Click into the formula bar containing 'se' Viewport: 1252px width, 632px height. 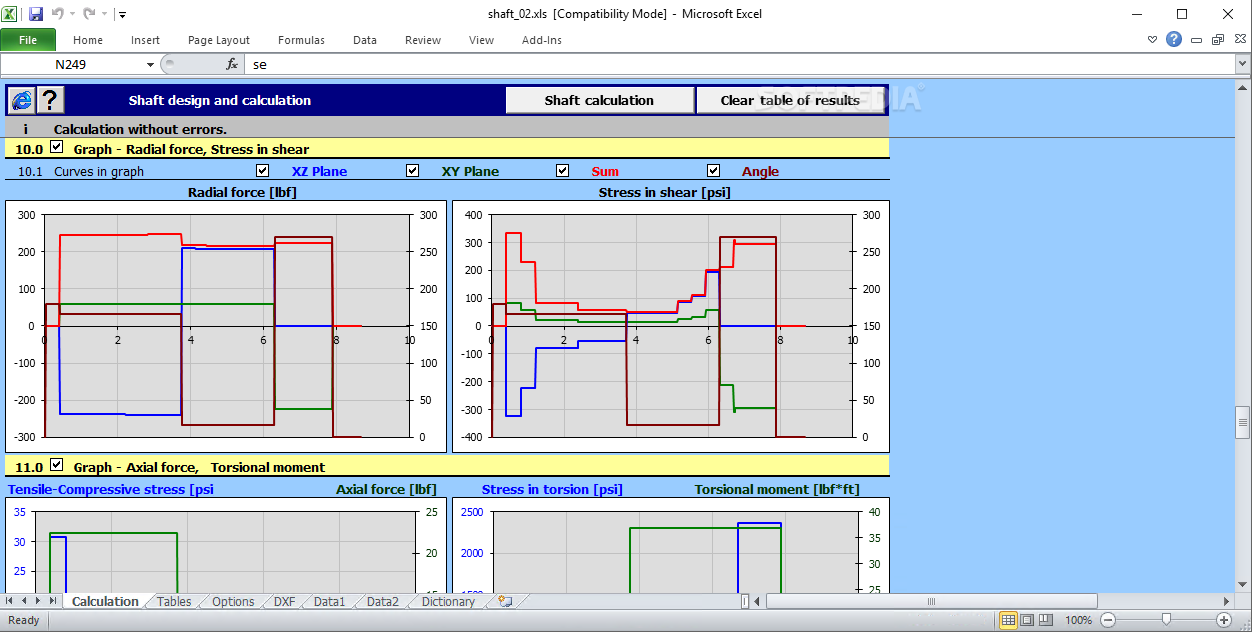pyautogui.click(x=740, y=64)
